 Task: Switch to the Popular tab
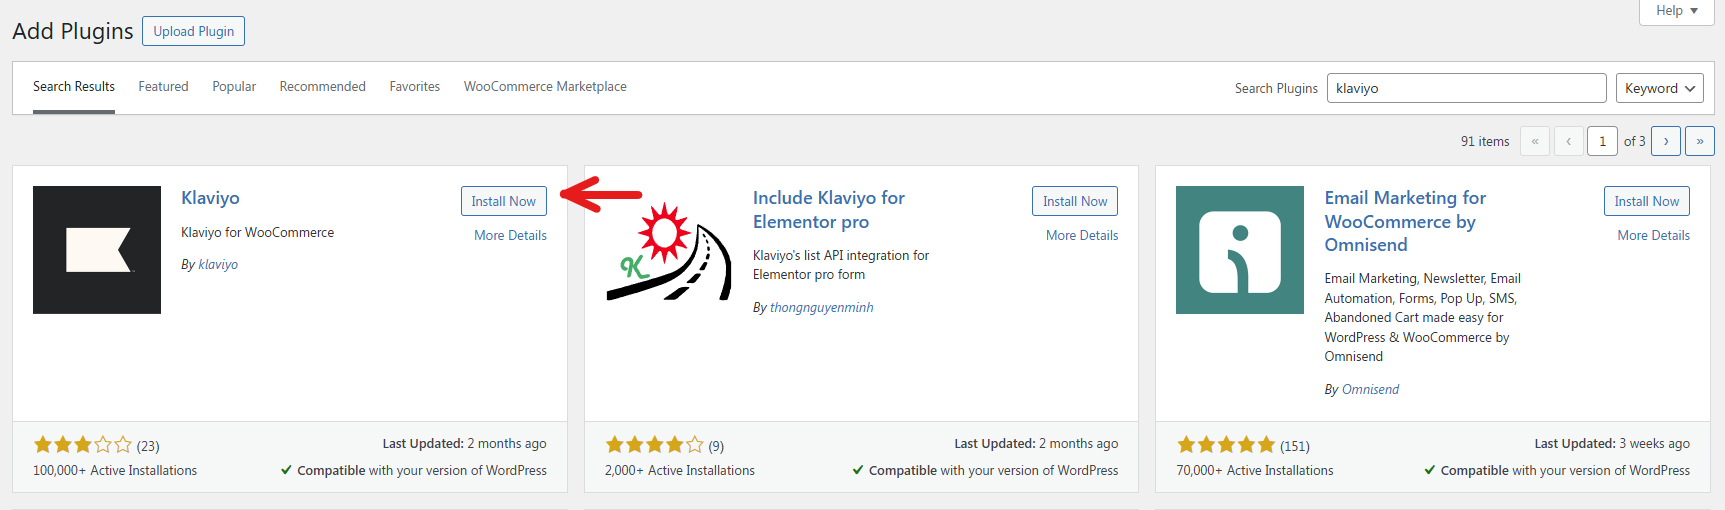coord(234,87)
